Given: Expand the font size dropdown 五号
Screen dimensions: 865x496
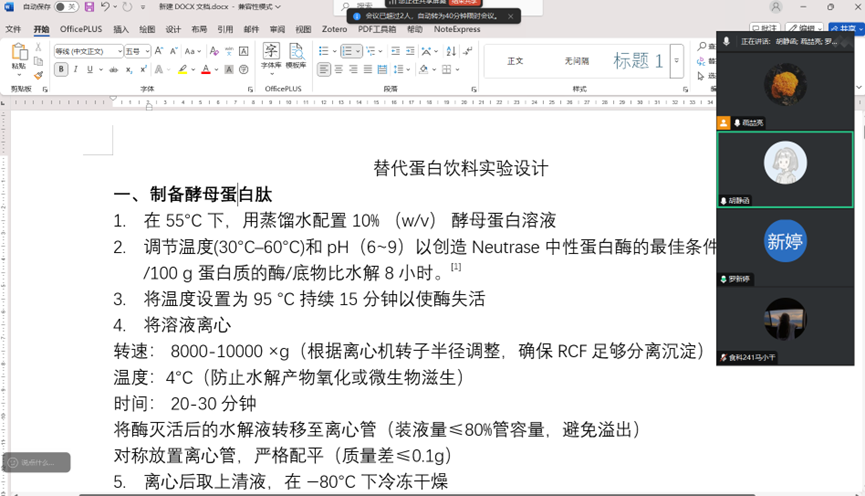Looking at the screenshot, I should 148,51.
